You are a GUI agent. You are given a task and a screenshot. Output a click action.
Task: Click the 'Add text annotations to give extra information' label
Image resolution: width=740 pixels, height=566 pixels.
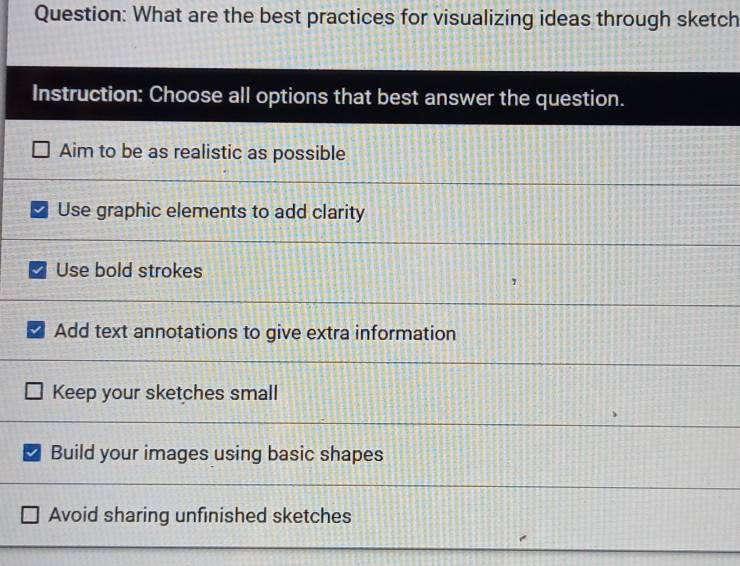point(255,333)
